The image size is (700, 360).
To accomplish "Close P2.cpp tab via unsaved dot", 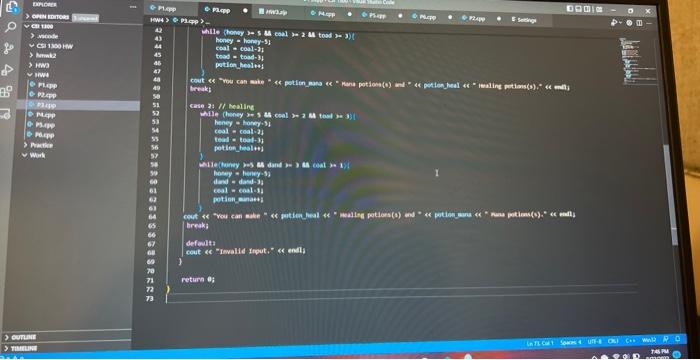I will click(x=499, y=19).
